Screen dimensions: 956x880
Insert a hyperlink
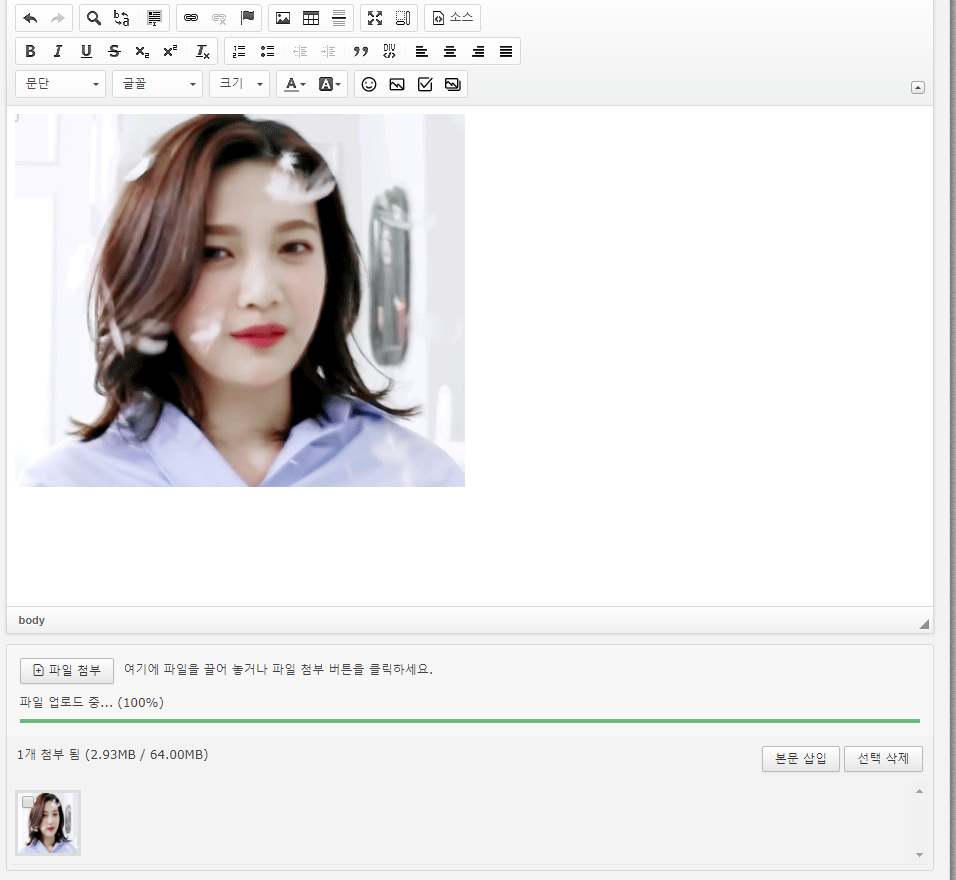pos(191,18)
